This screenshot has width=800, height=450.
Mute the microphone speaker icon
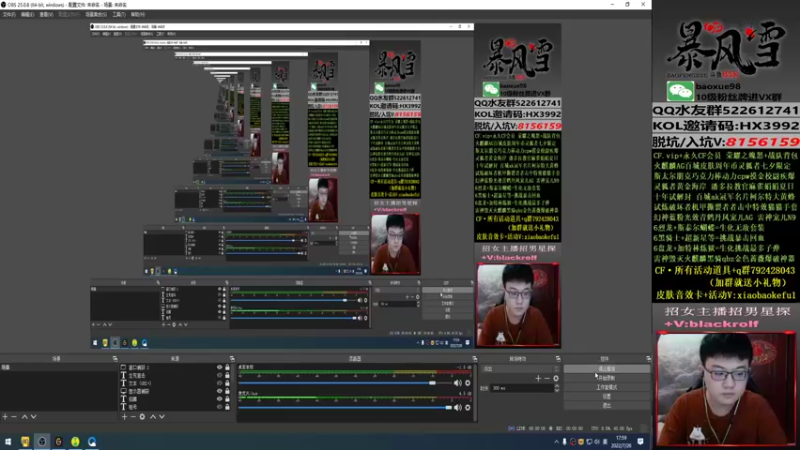[458, 408]
